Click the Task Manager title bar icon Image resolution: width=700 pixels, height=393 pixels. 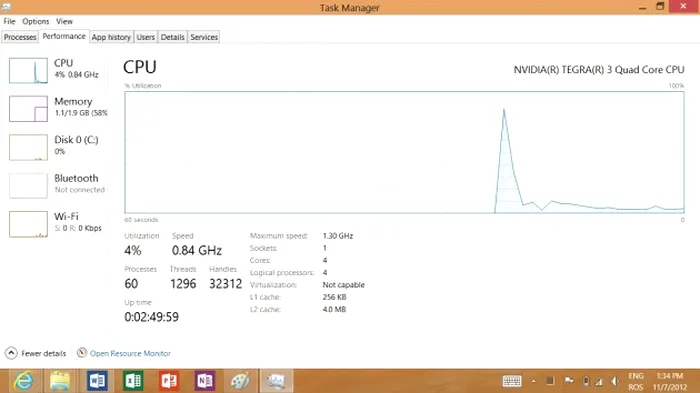click(x=6, y=7)
